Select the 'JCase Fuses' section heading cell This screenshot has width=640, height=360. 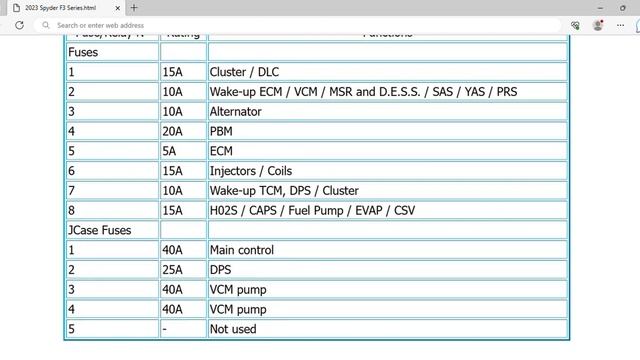point(113,230)
